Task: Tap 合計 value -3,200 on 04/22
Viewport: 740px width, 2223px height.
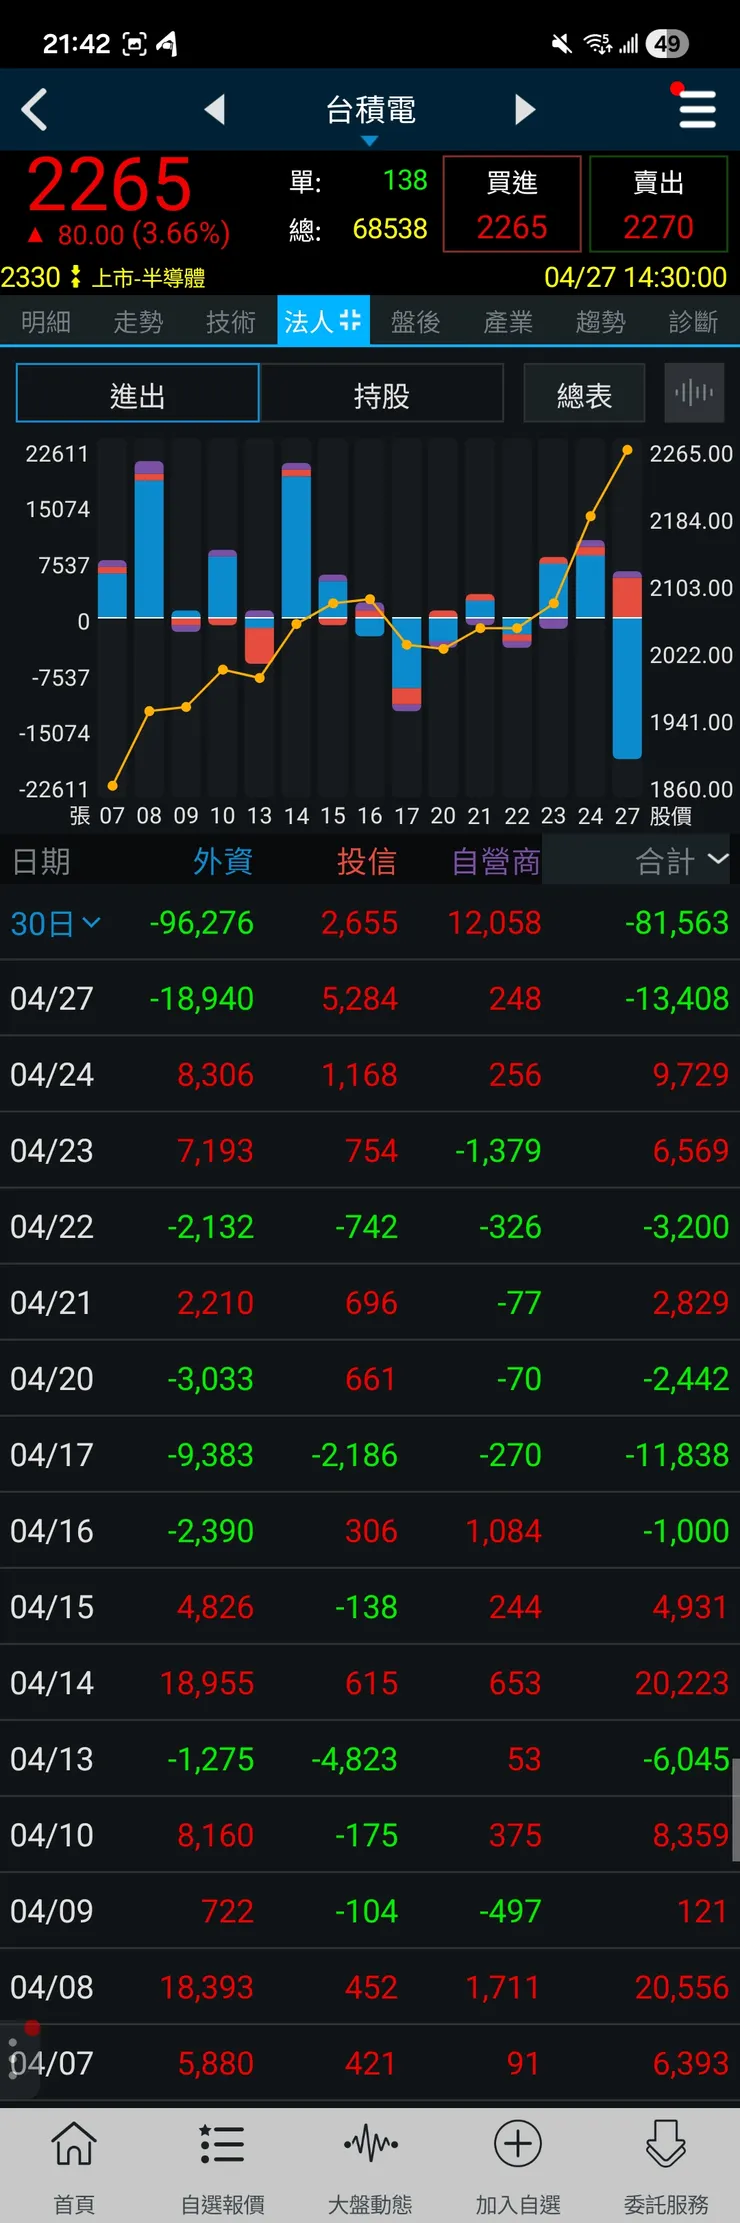Action: (686, 1226)
